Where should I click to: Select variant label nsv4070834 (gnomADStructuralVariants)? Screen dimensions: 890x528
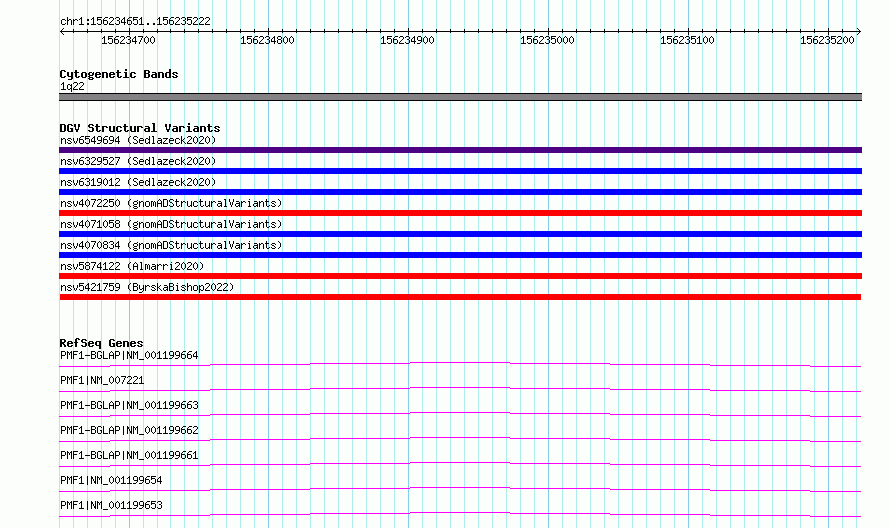[x=171, y=245]
